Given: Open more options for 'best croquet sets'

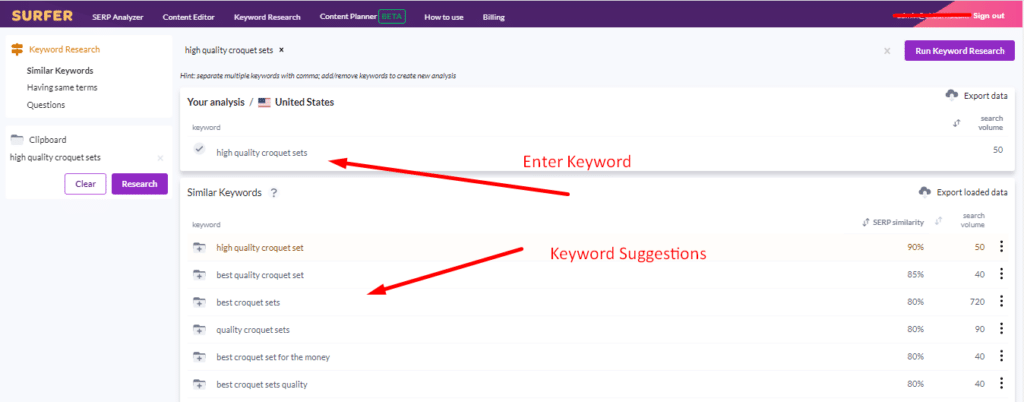Looking at the screenshot, I should (x=1001, y=302).
